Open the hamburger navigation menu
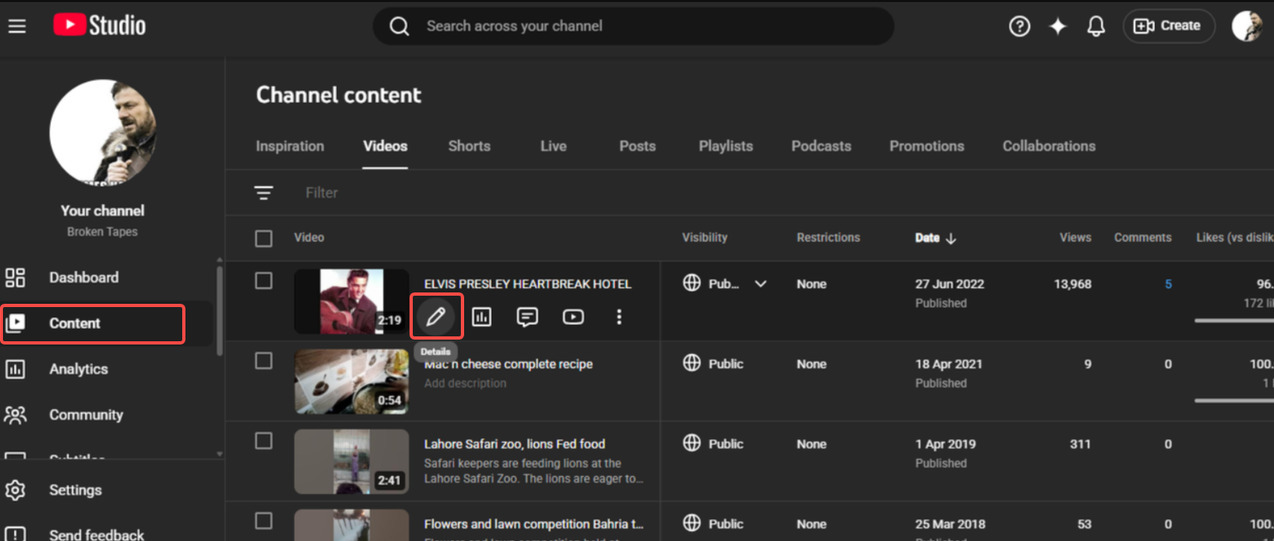Screen dimensions: 1274x541 click(17, 26)
